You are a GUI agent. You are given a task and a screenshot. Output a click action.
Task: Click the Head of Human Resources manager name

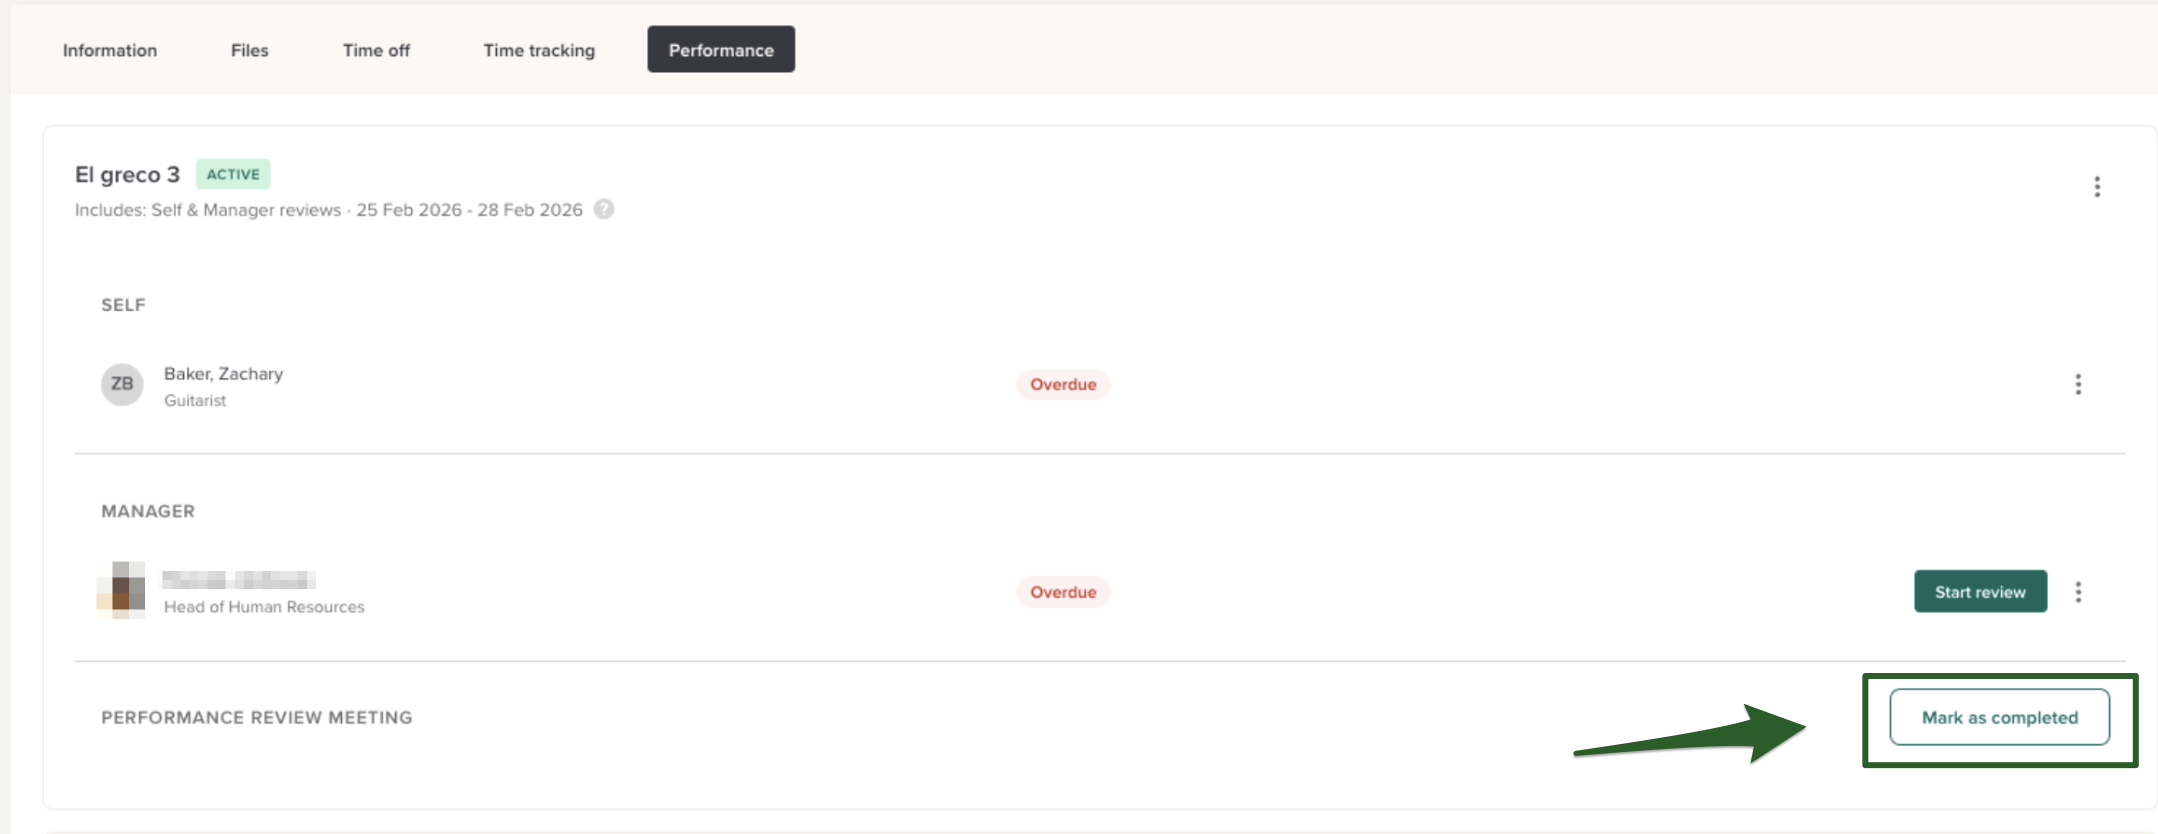click(239, 580)
